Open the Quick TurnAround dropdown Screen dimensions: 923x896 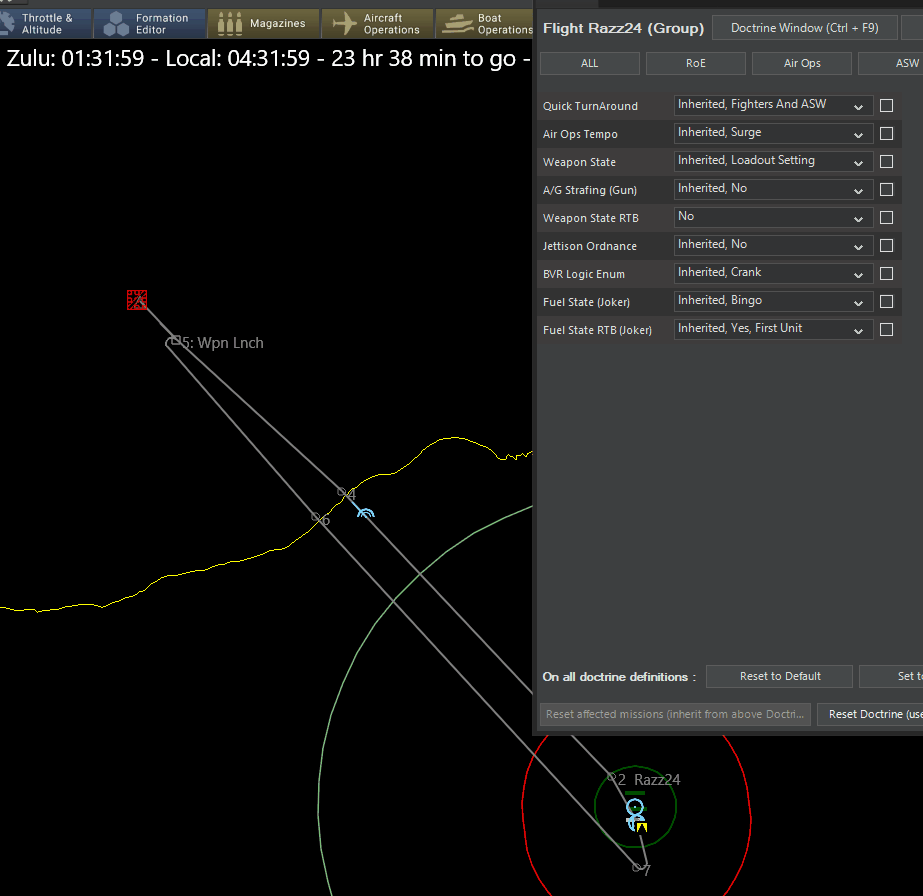click(773, 105)
